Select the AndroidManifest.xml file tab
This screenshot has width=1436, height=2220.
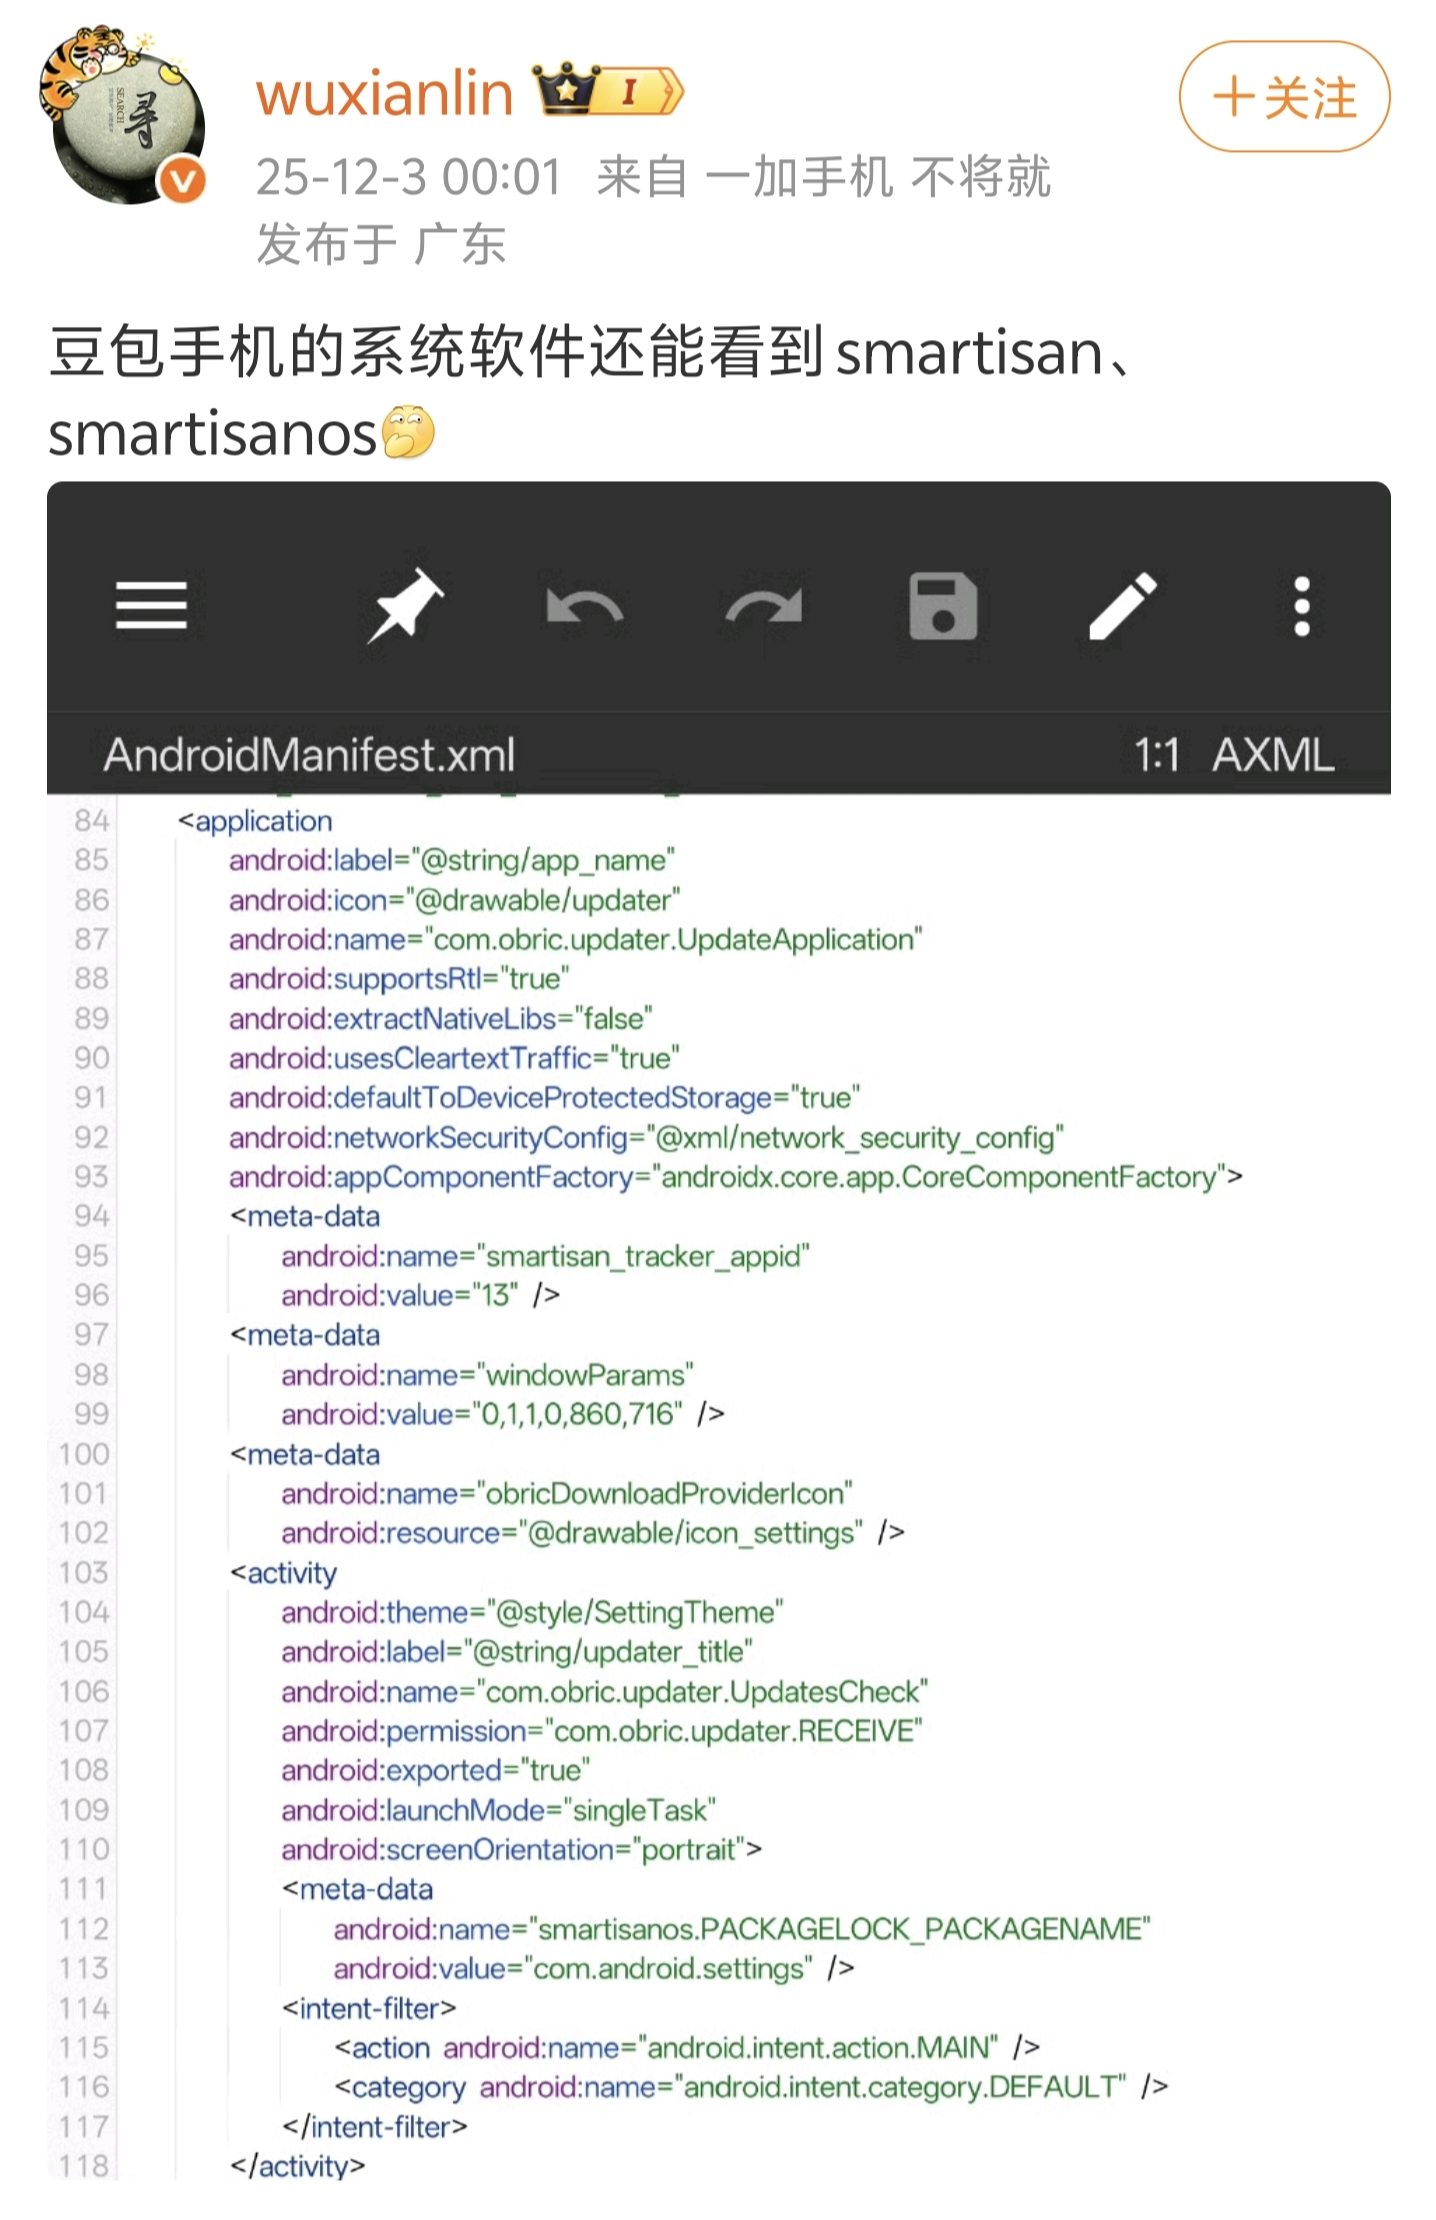[x=309, y=755]
